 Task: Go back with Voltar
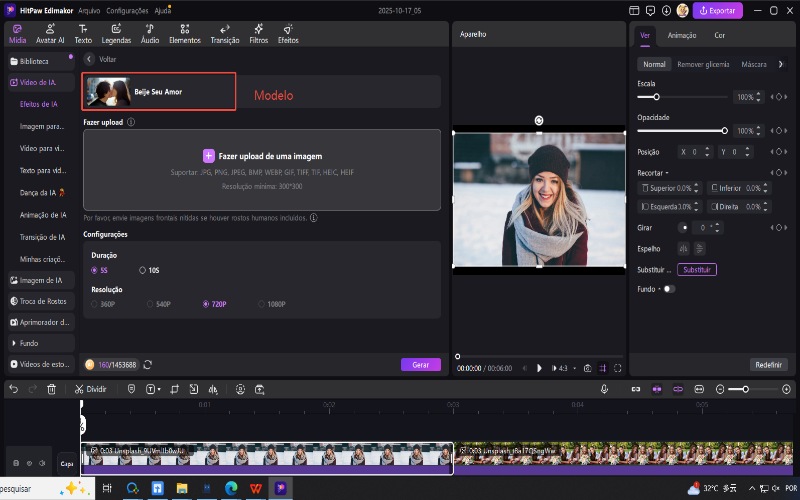click(101, 59)
